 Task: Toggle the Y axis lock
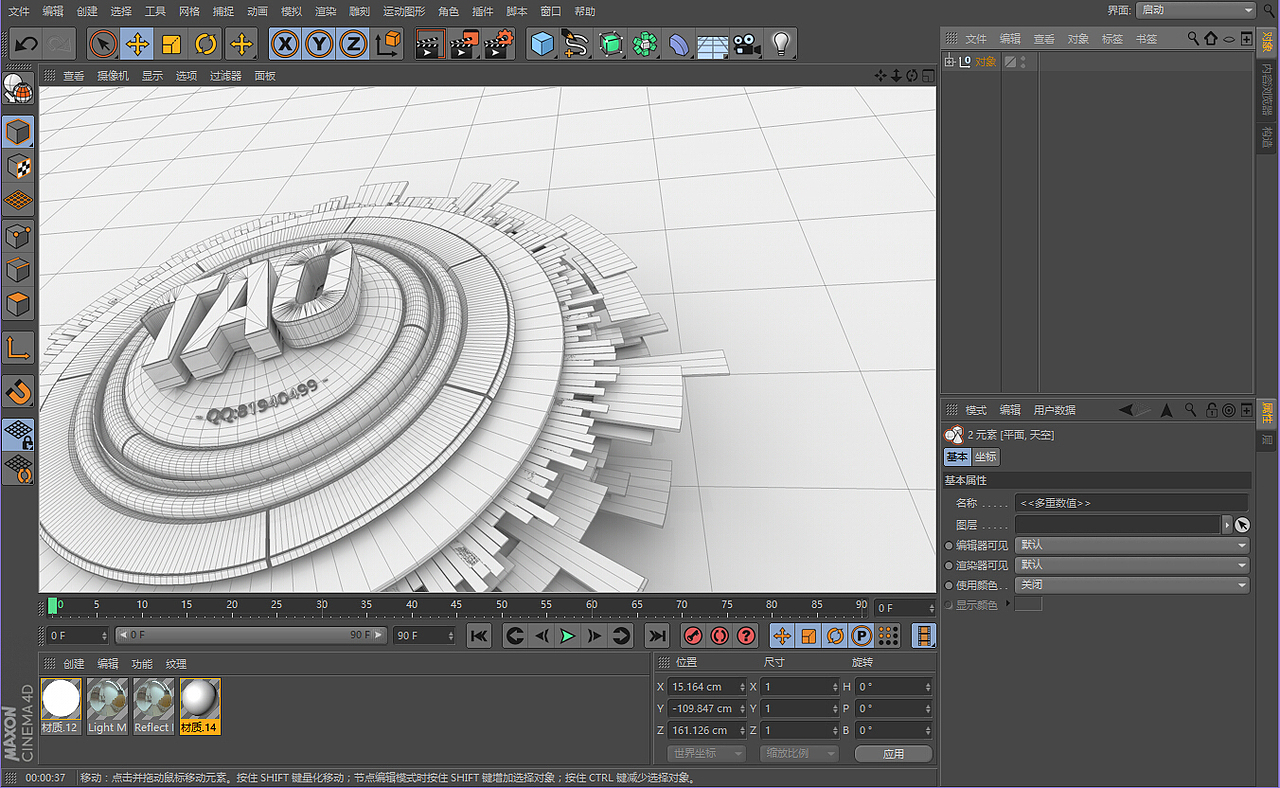(319, 44)
